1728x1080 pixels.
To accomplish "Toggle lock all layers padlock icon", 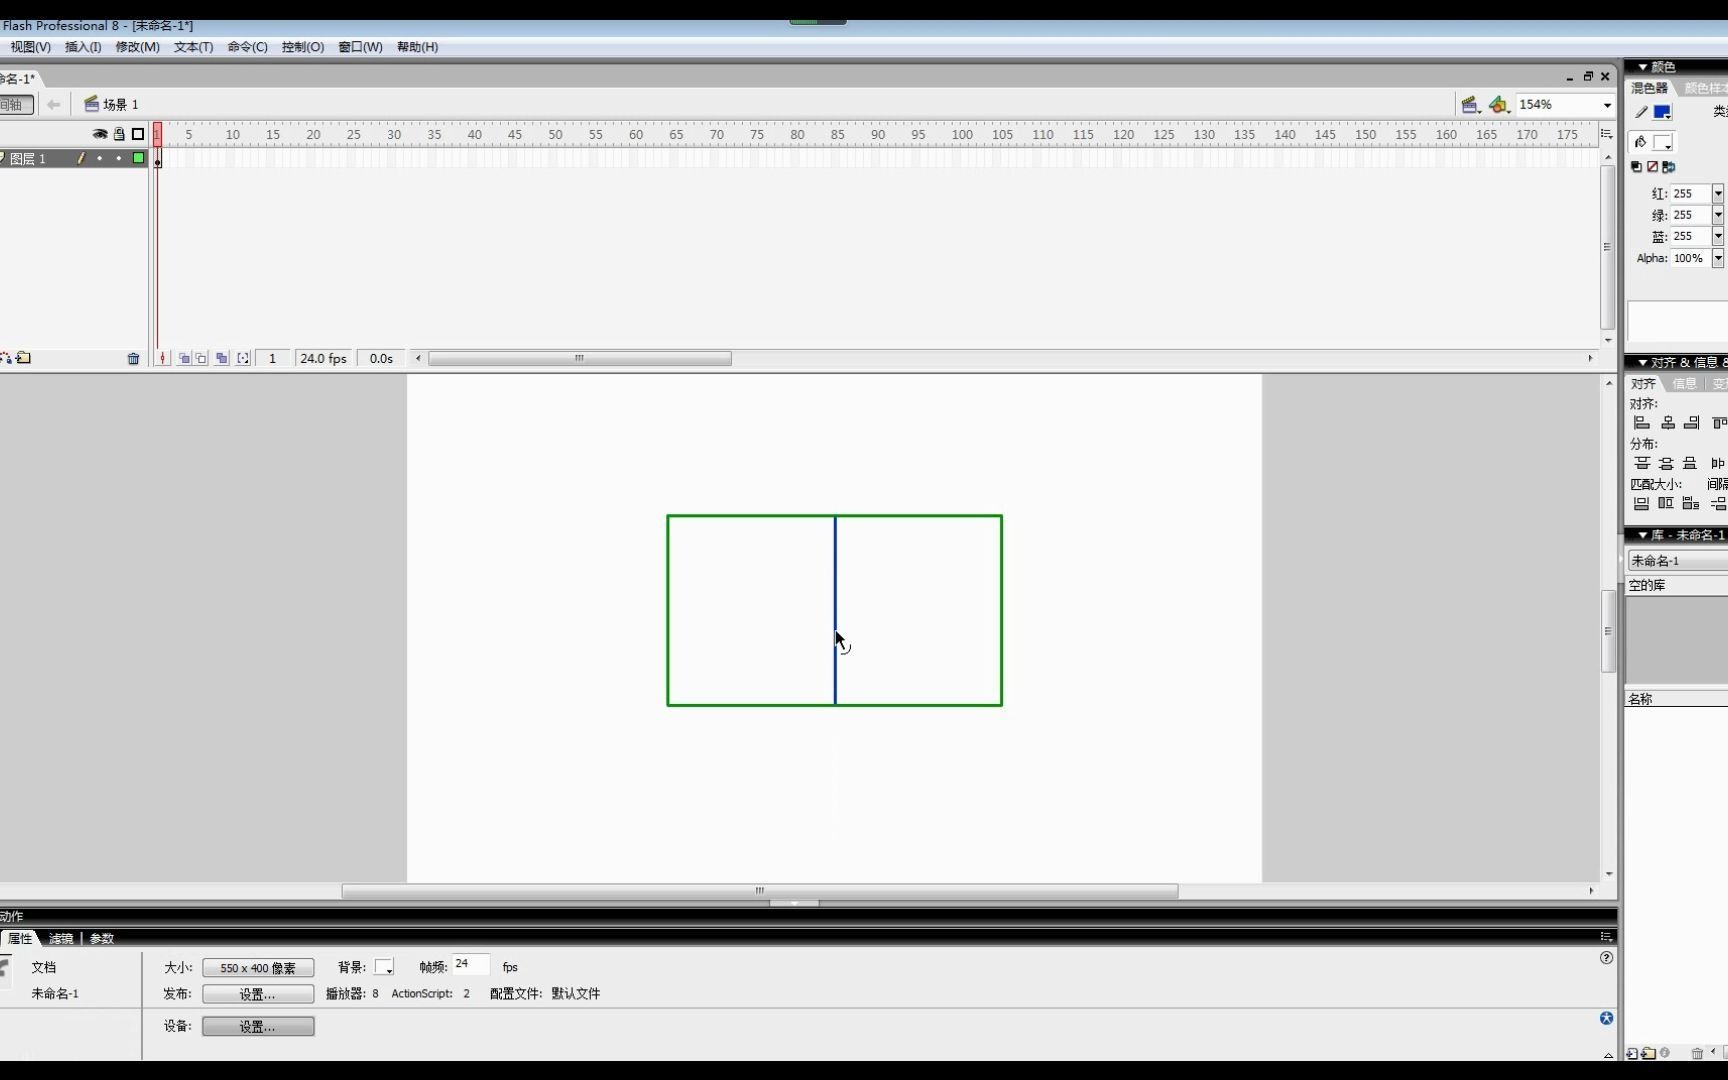I will (119, 134).
